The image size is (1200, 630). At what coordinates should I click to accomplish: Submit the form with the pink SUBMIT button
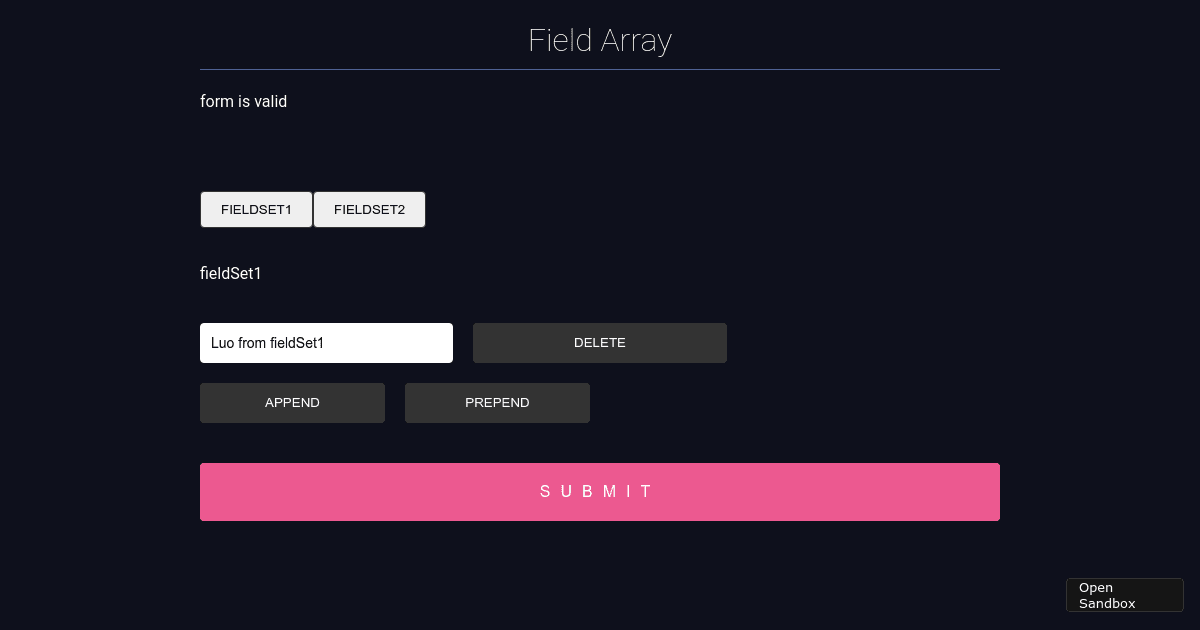pos(600,492)
